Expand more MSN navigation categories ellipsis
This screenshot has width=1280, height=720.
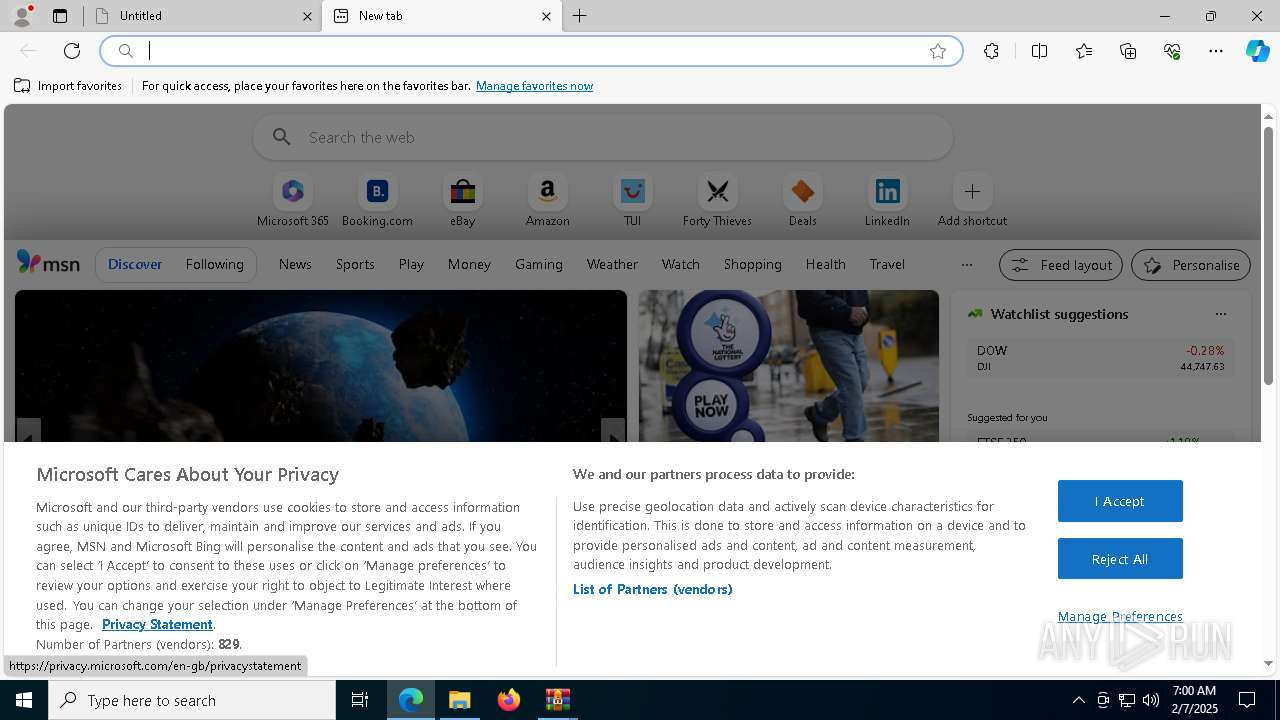click(x=966, y=265)
